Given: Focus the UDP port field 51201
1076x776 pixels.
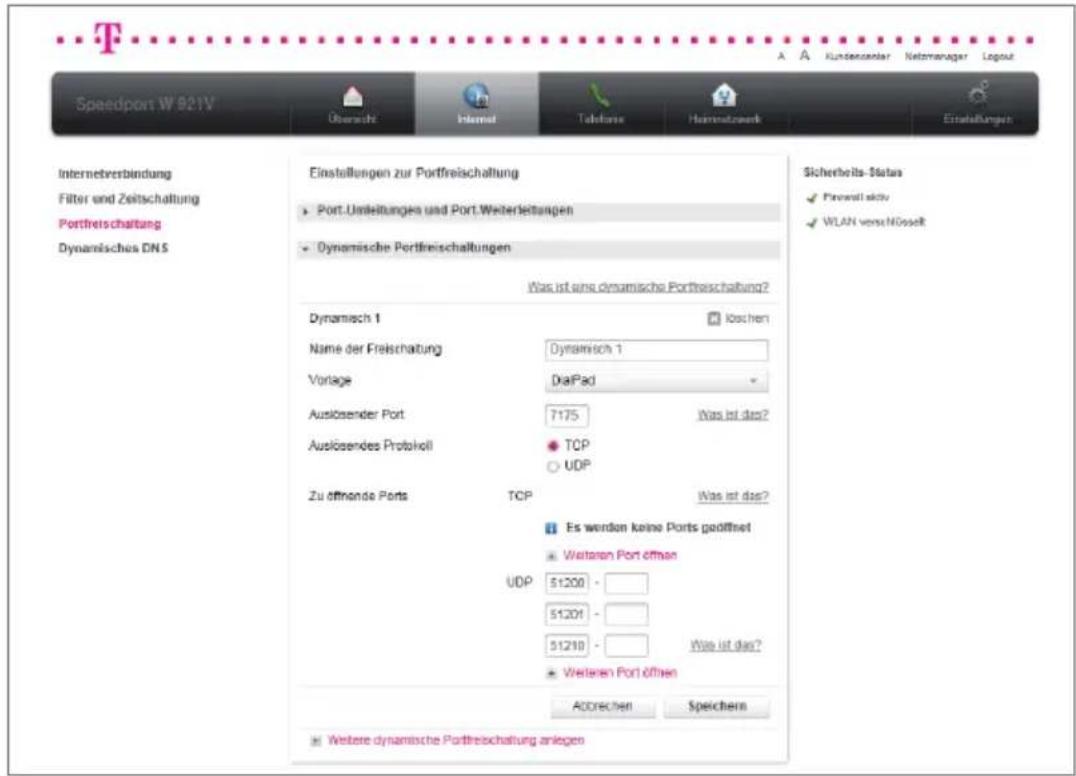Looking at the screenshot, I should 567,614.
